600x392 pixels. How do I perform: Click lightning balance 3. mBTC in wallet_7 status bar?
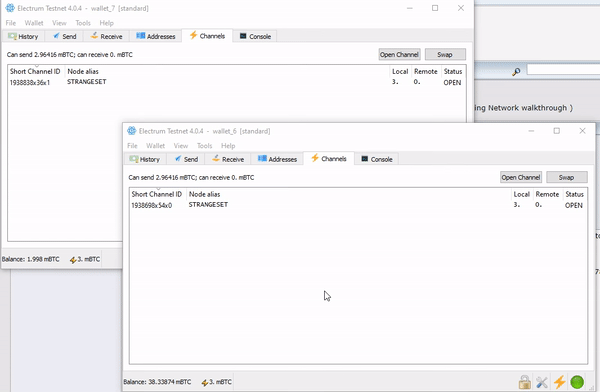pos(85,259)
